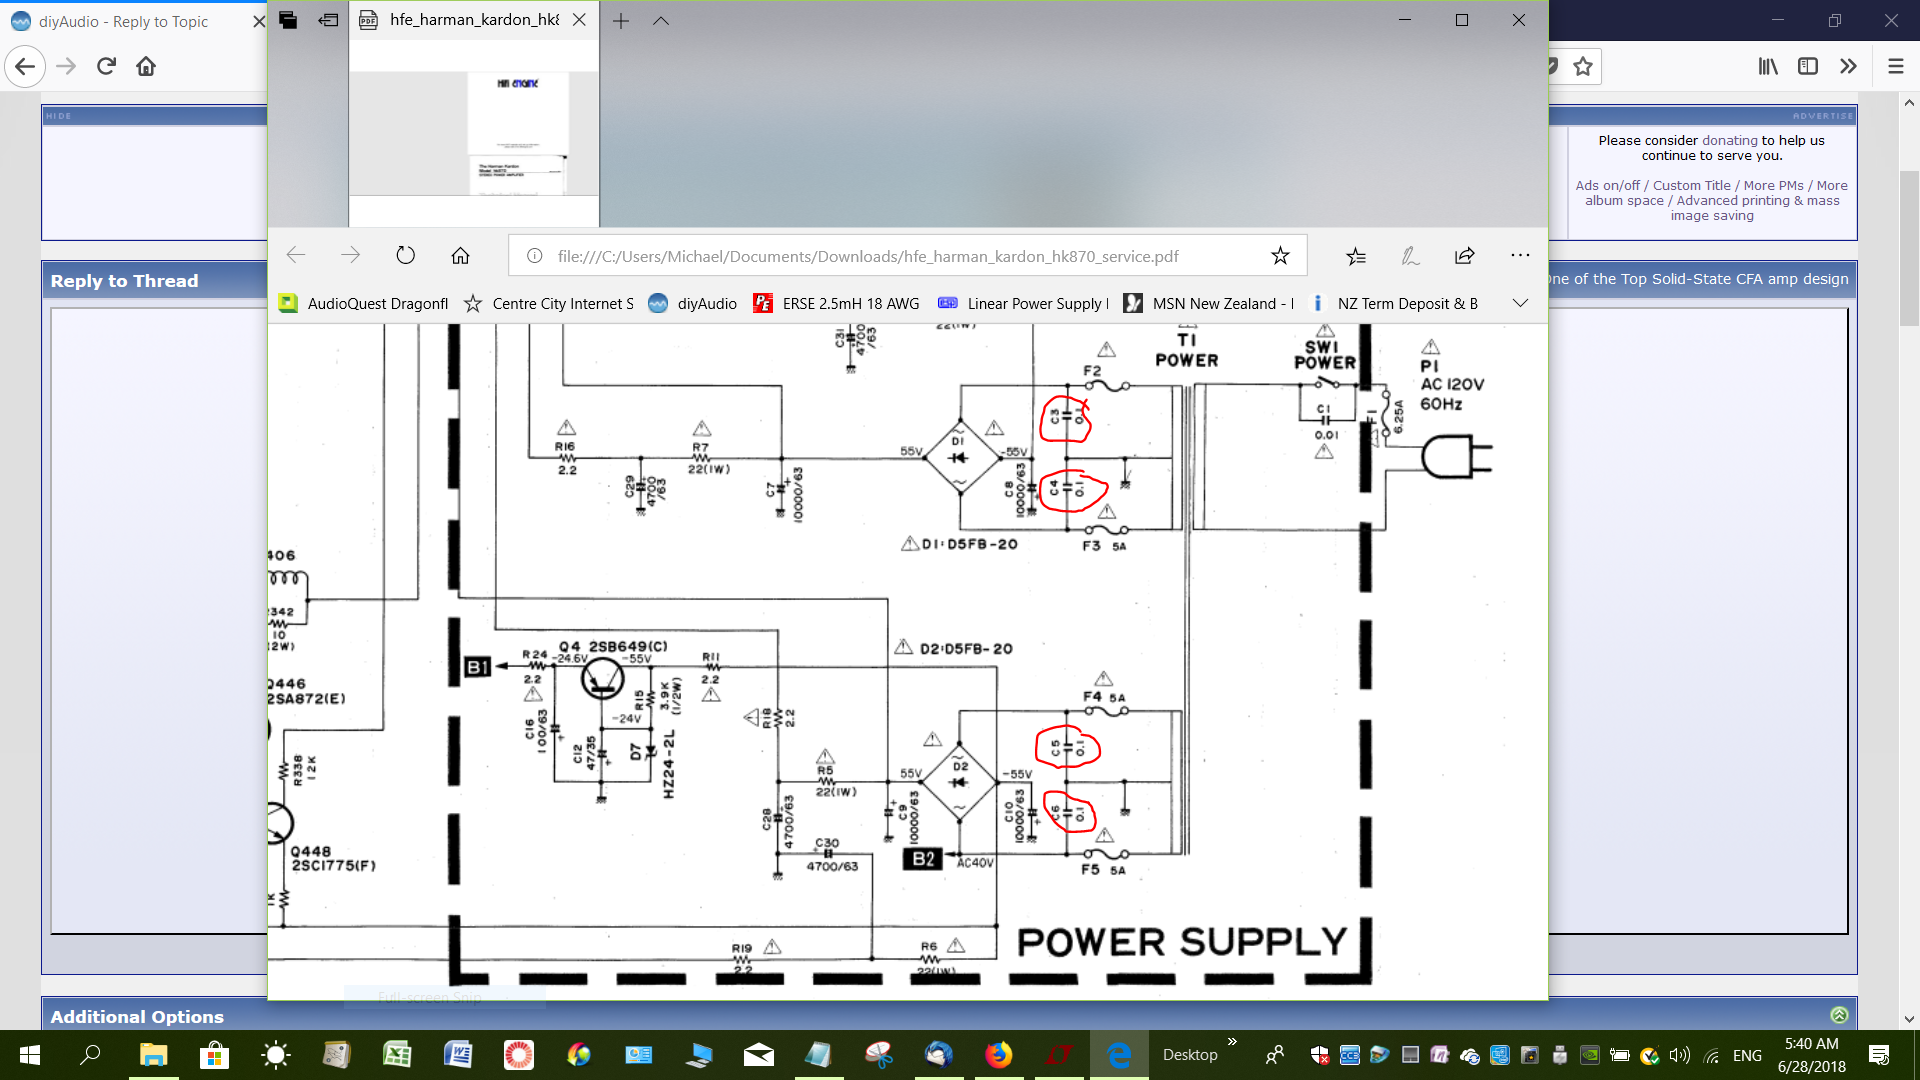Toggle Firefox sidebar view

coord(1808,66)
